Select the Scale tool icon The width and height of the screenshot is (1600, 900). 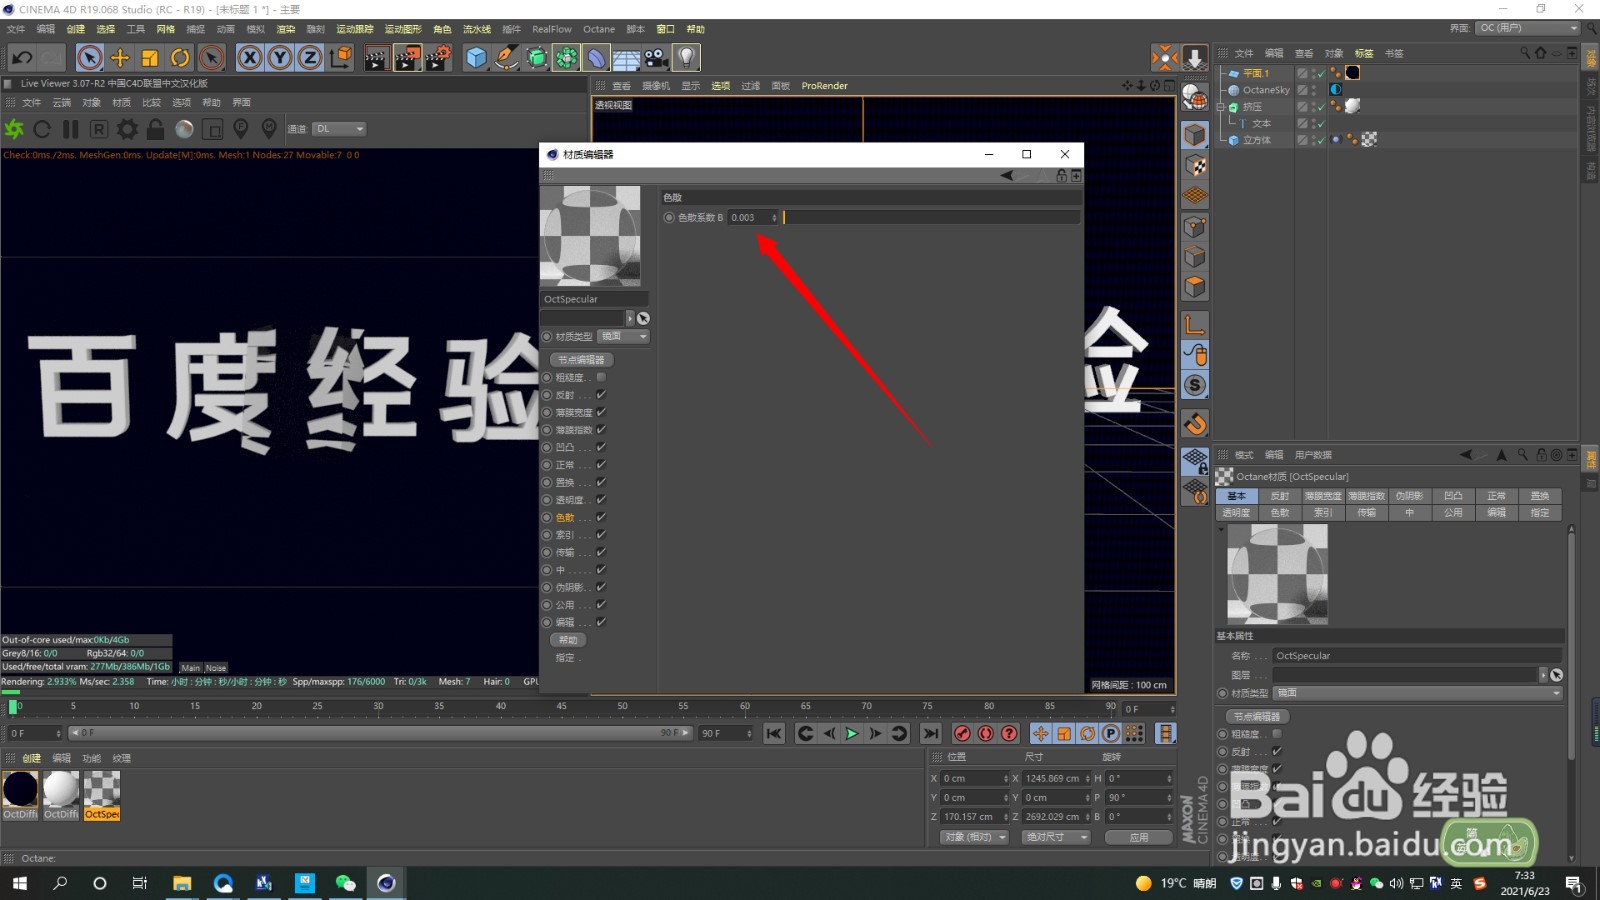tap(150, 58)
